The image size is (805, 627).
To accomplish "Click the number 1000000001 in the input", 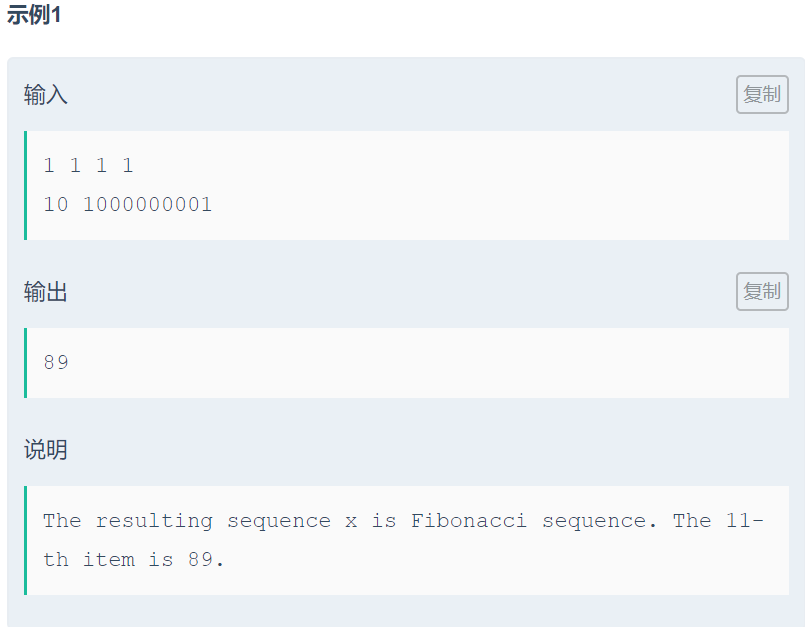I will point(147,205).
